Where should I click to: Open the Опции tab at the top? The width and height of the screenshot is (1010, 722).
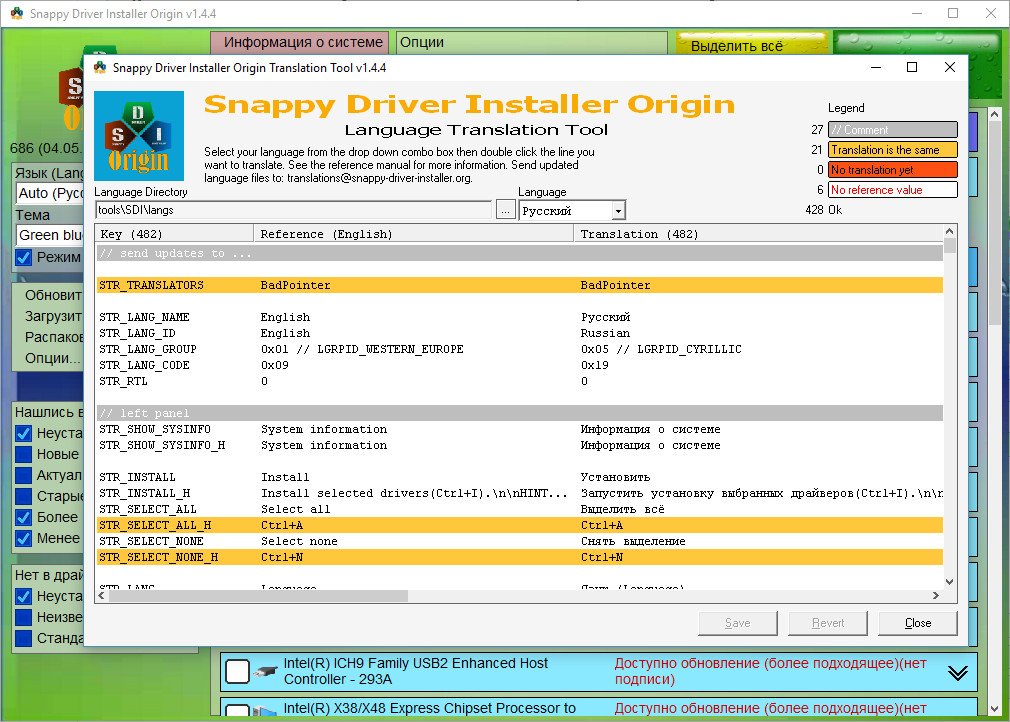click(x=531, y=43)
